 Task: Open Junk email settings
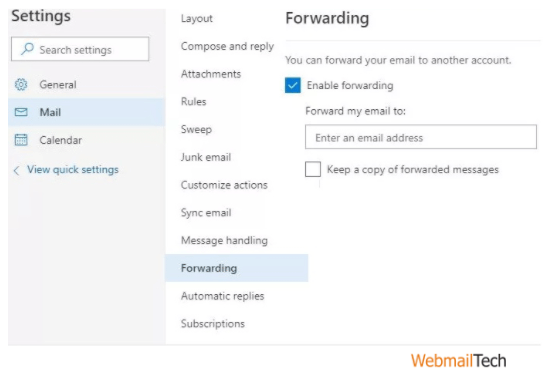click(206, 157)
